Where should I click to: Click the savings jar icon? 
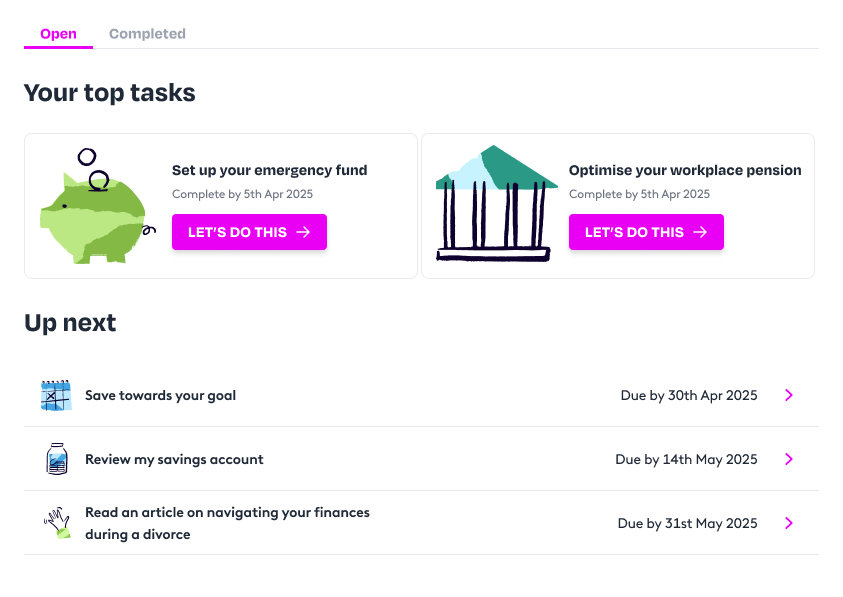pos(56,459)
